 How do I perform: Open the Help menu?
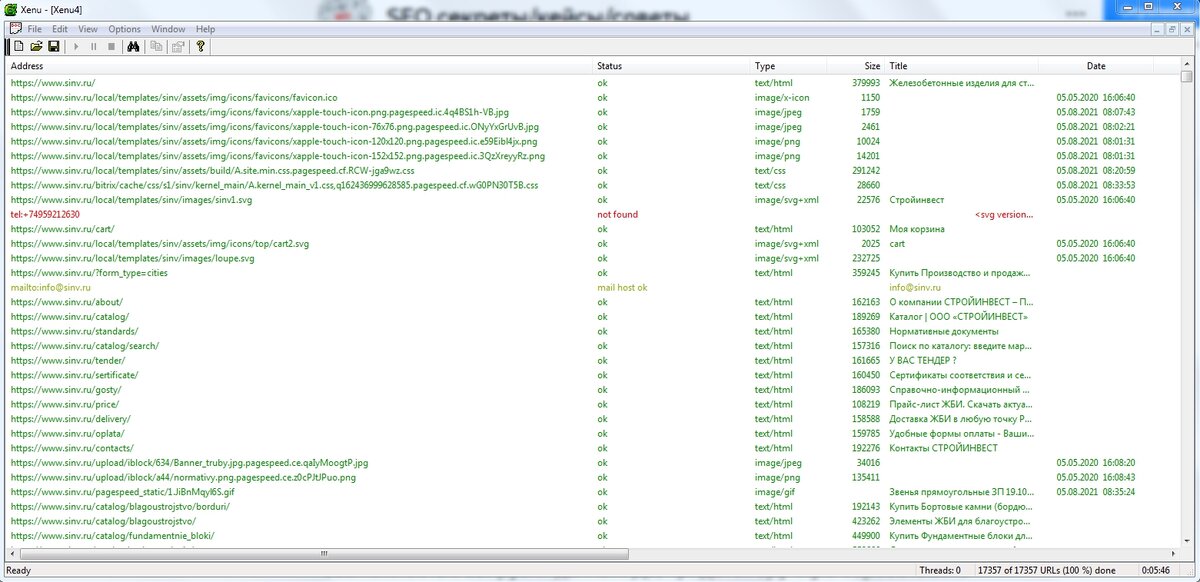click(205, 29)
